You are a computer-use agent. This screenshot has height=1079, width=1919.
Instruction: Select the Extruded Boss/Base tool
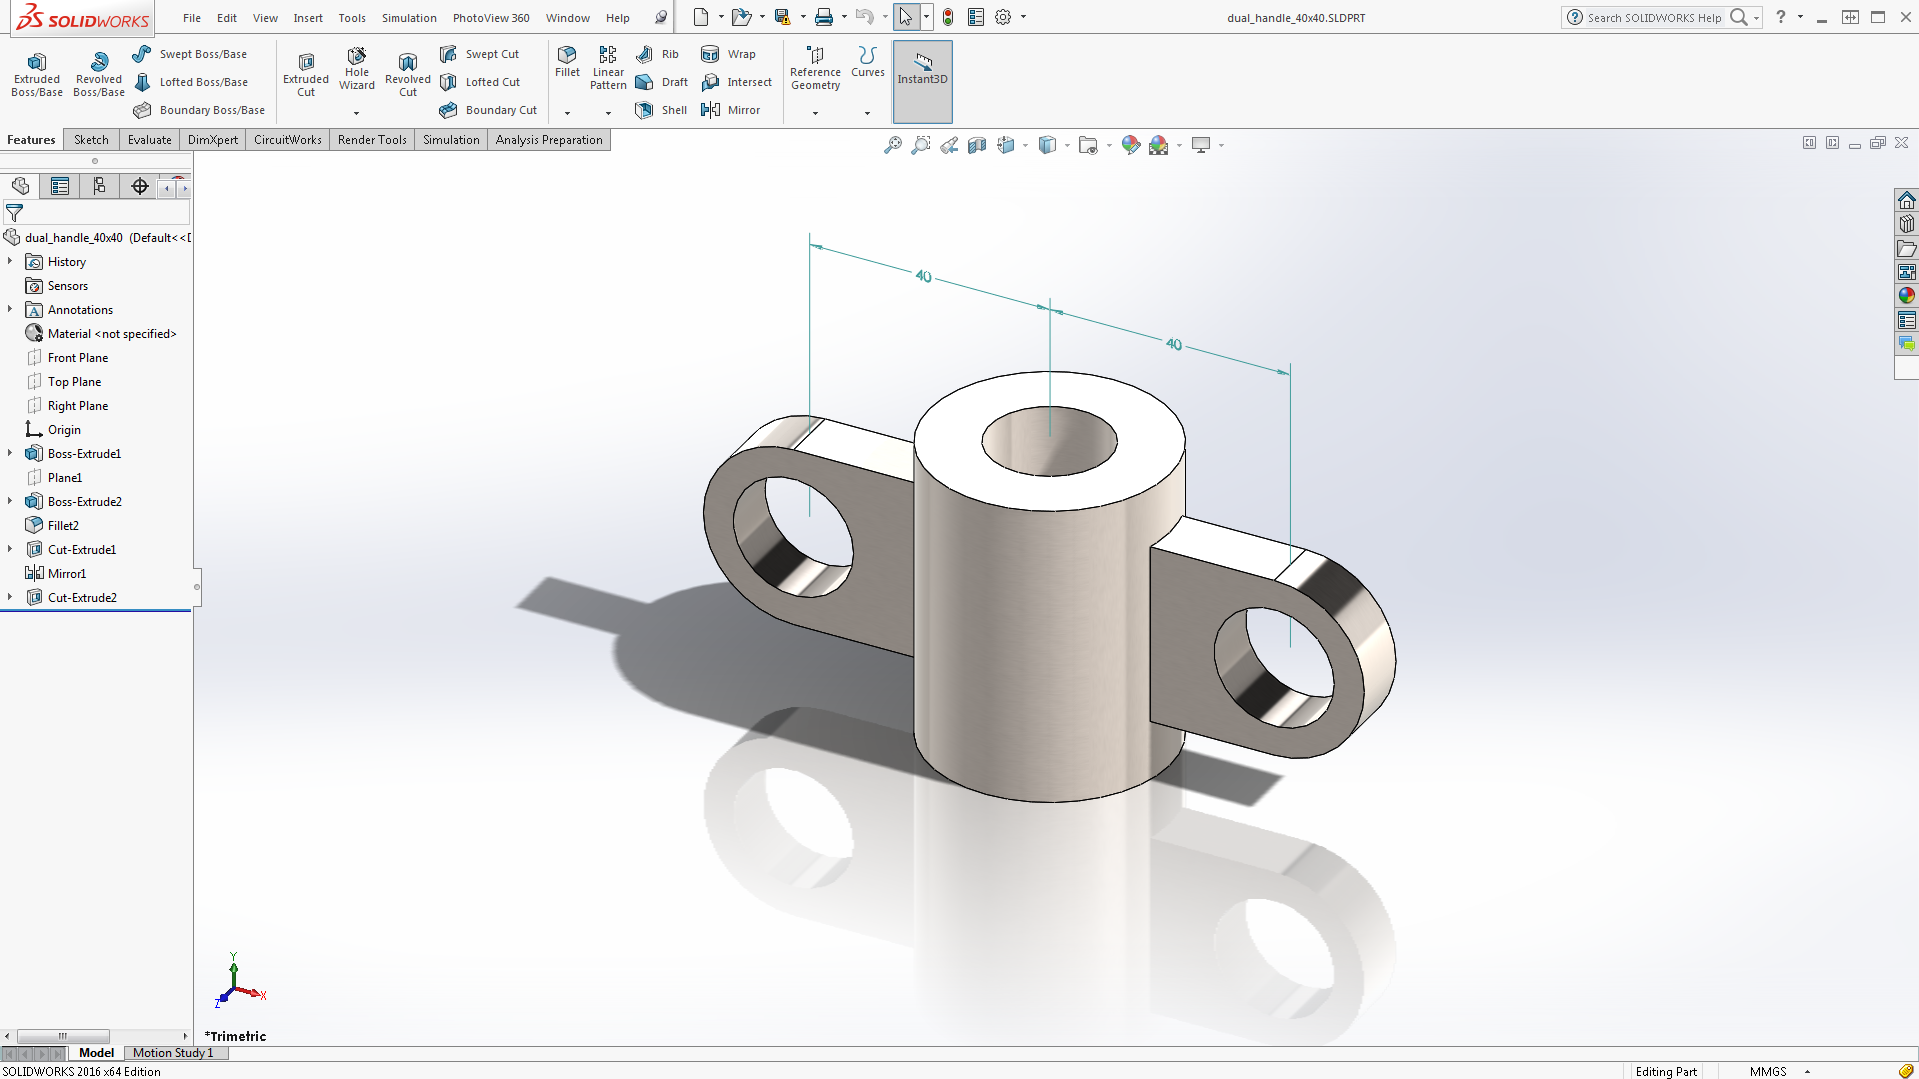(37, 73)
